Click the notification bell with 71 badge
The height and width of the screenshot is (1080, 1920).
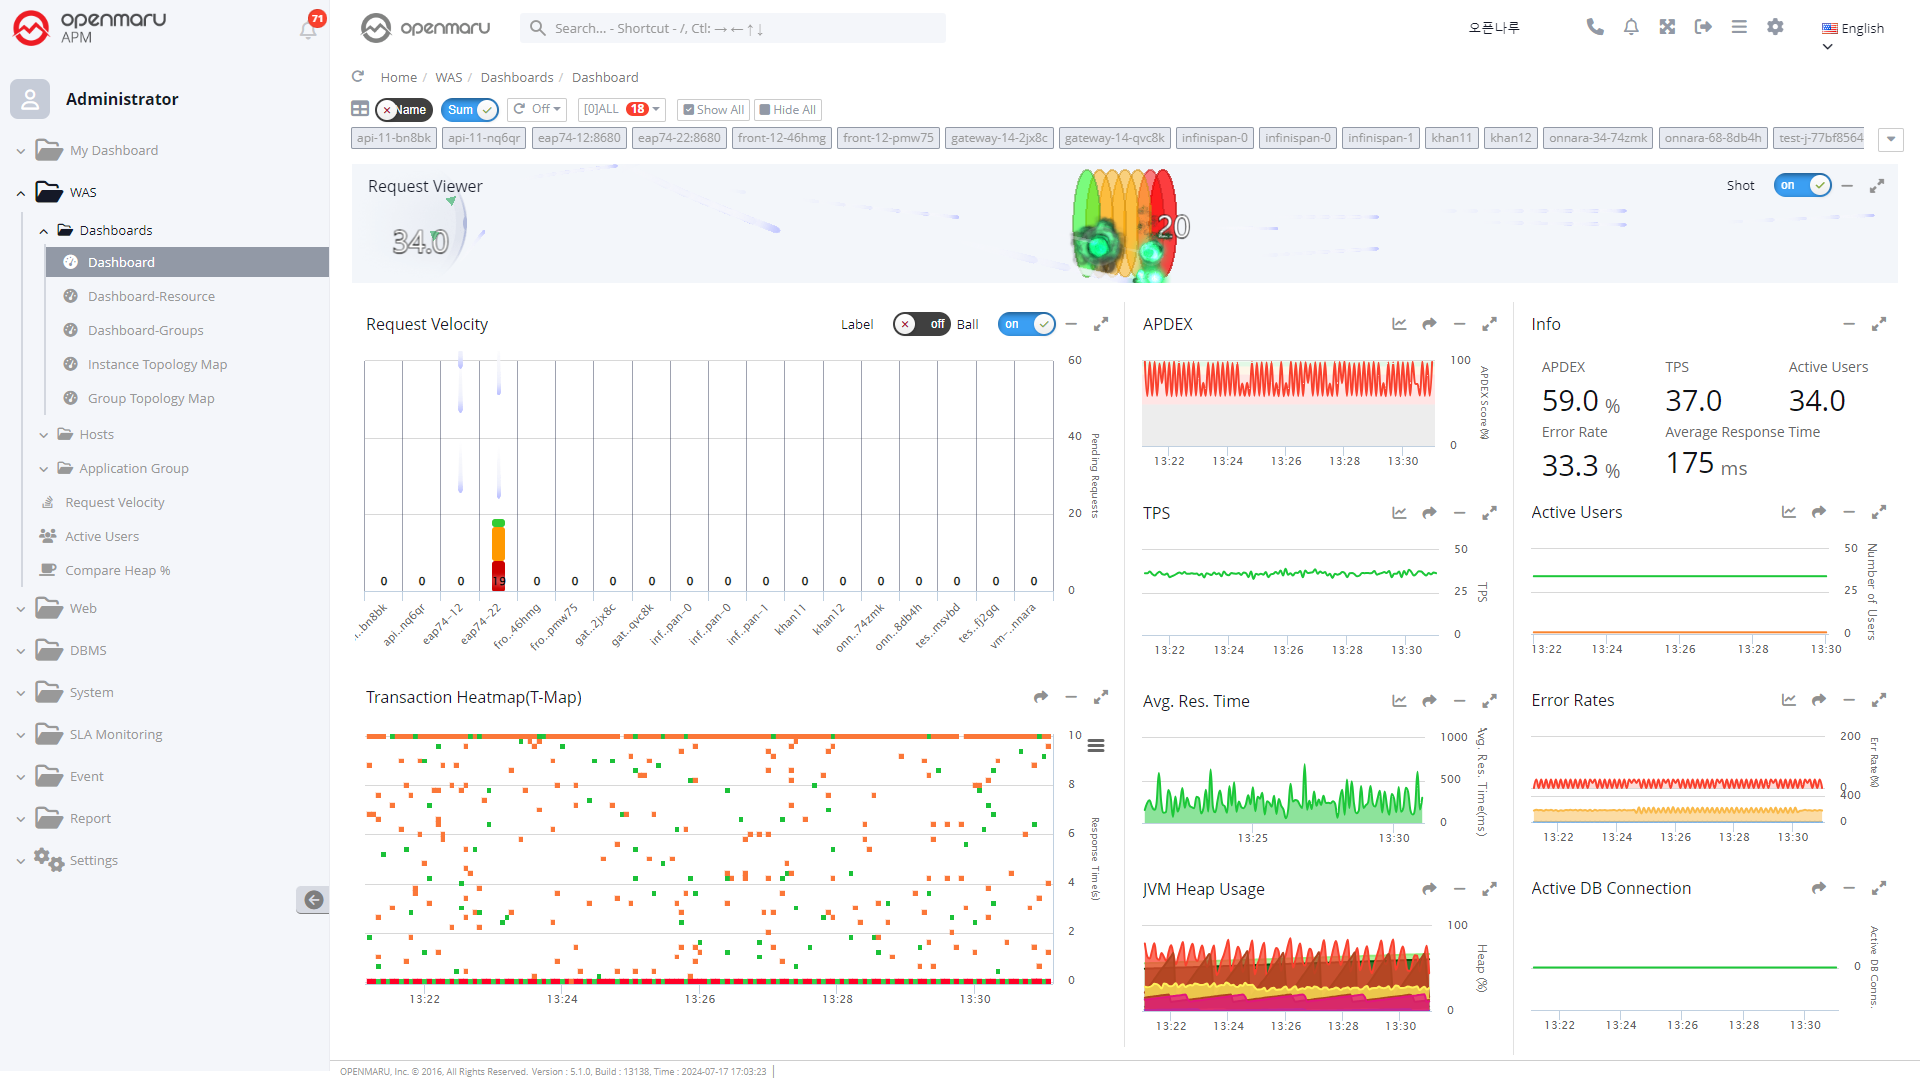coord(309,28)
